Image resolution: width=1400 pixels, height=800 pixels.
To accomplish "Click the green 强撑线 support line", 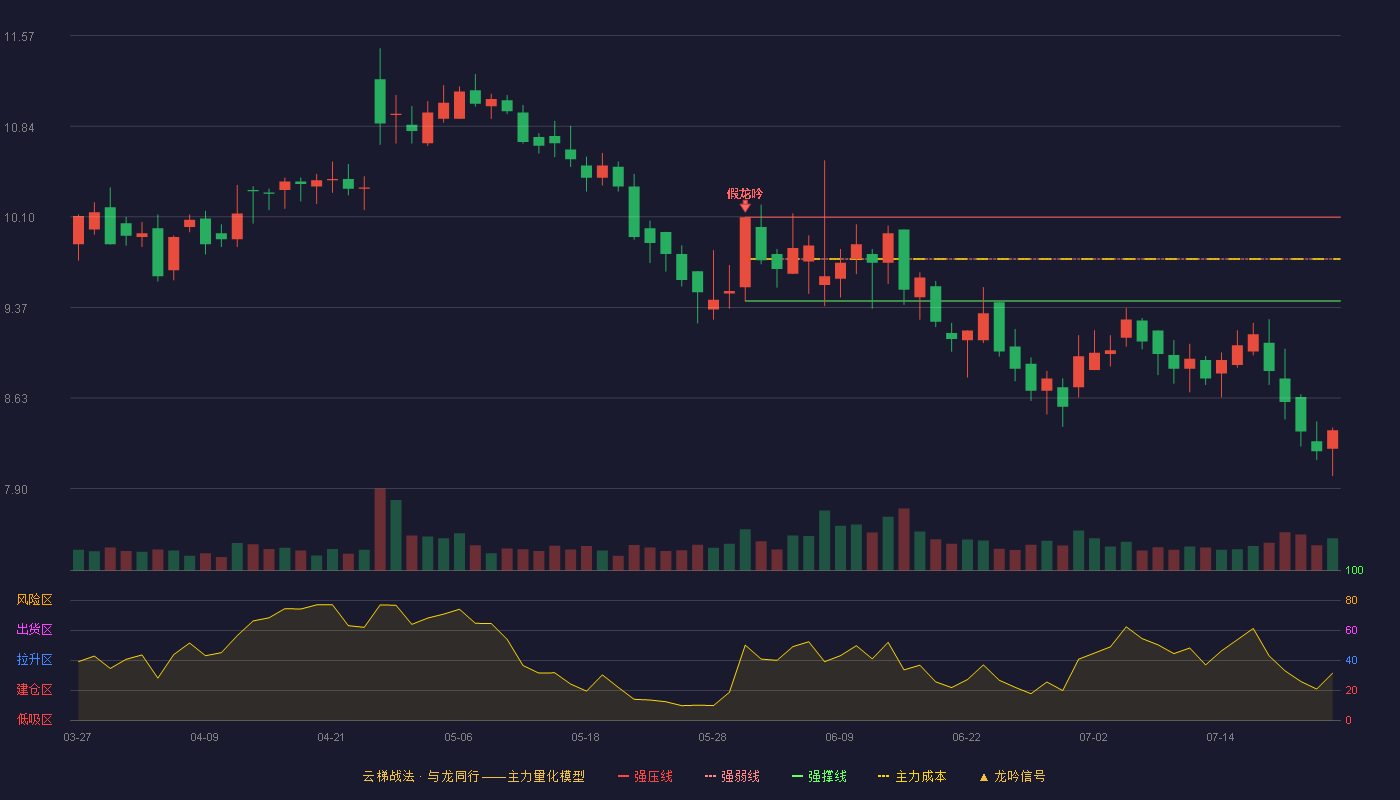I will click(1043, 301).
